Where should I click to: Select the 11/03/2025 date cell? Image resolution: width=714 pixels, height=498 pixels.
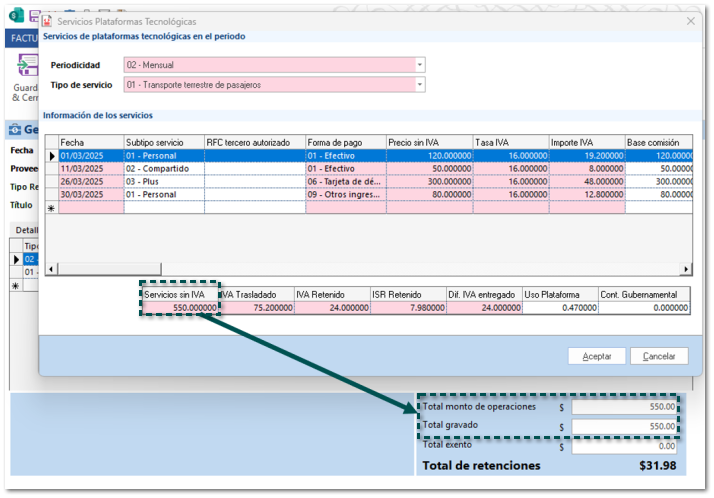pyautogui.click(x=90, y=169)
